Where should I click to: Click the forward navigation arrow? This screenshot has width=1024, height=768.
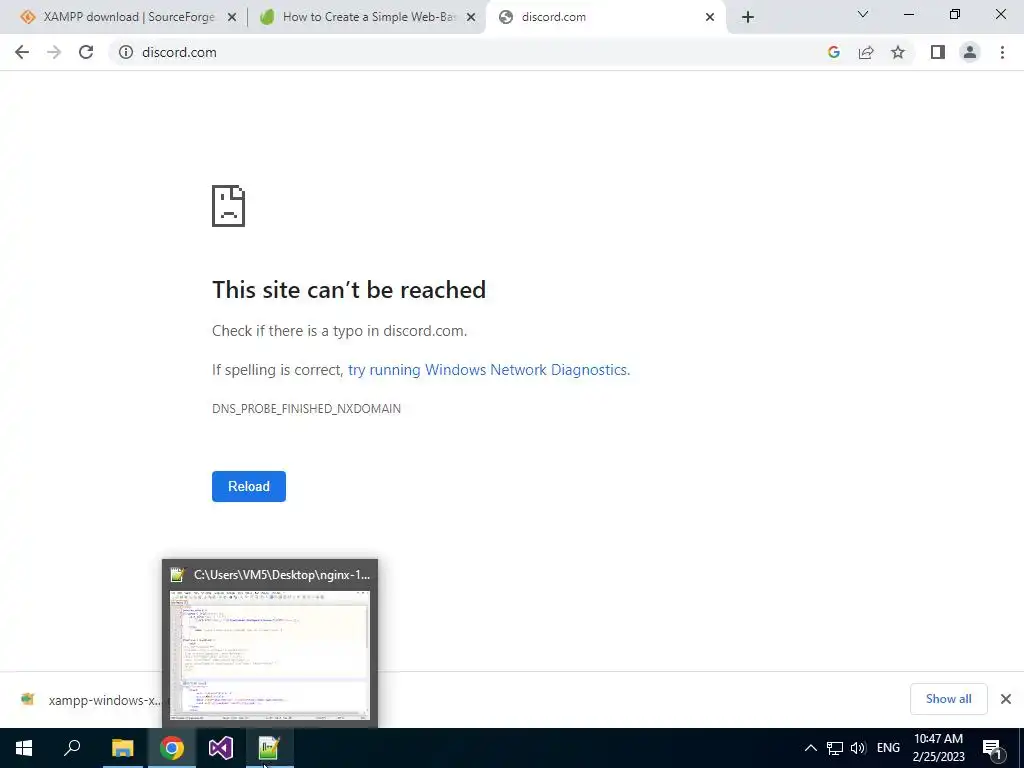click(x=54, y=52)
